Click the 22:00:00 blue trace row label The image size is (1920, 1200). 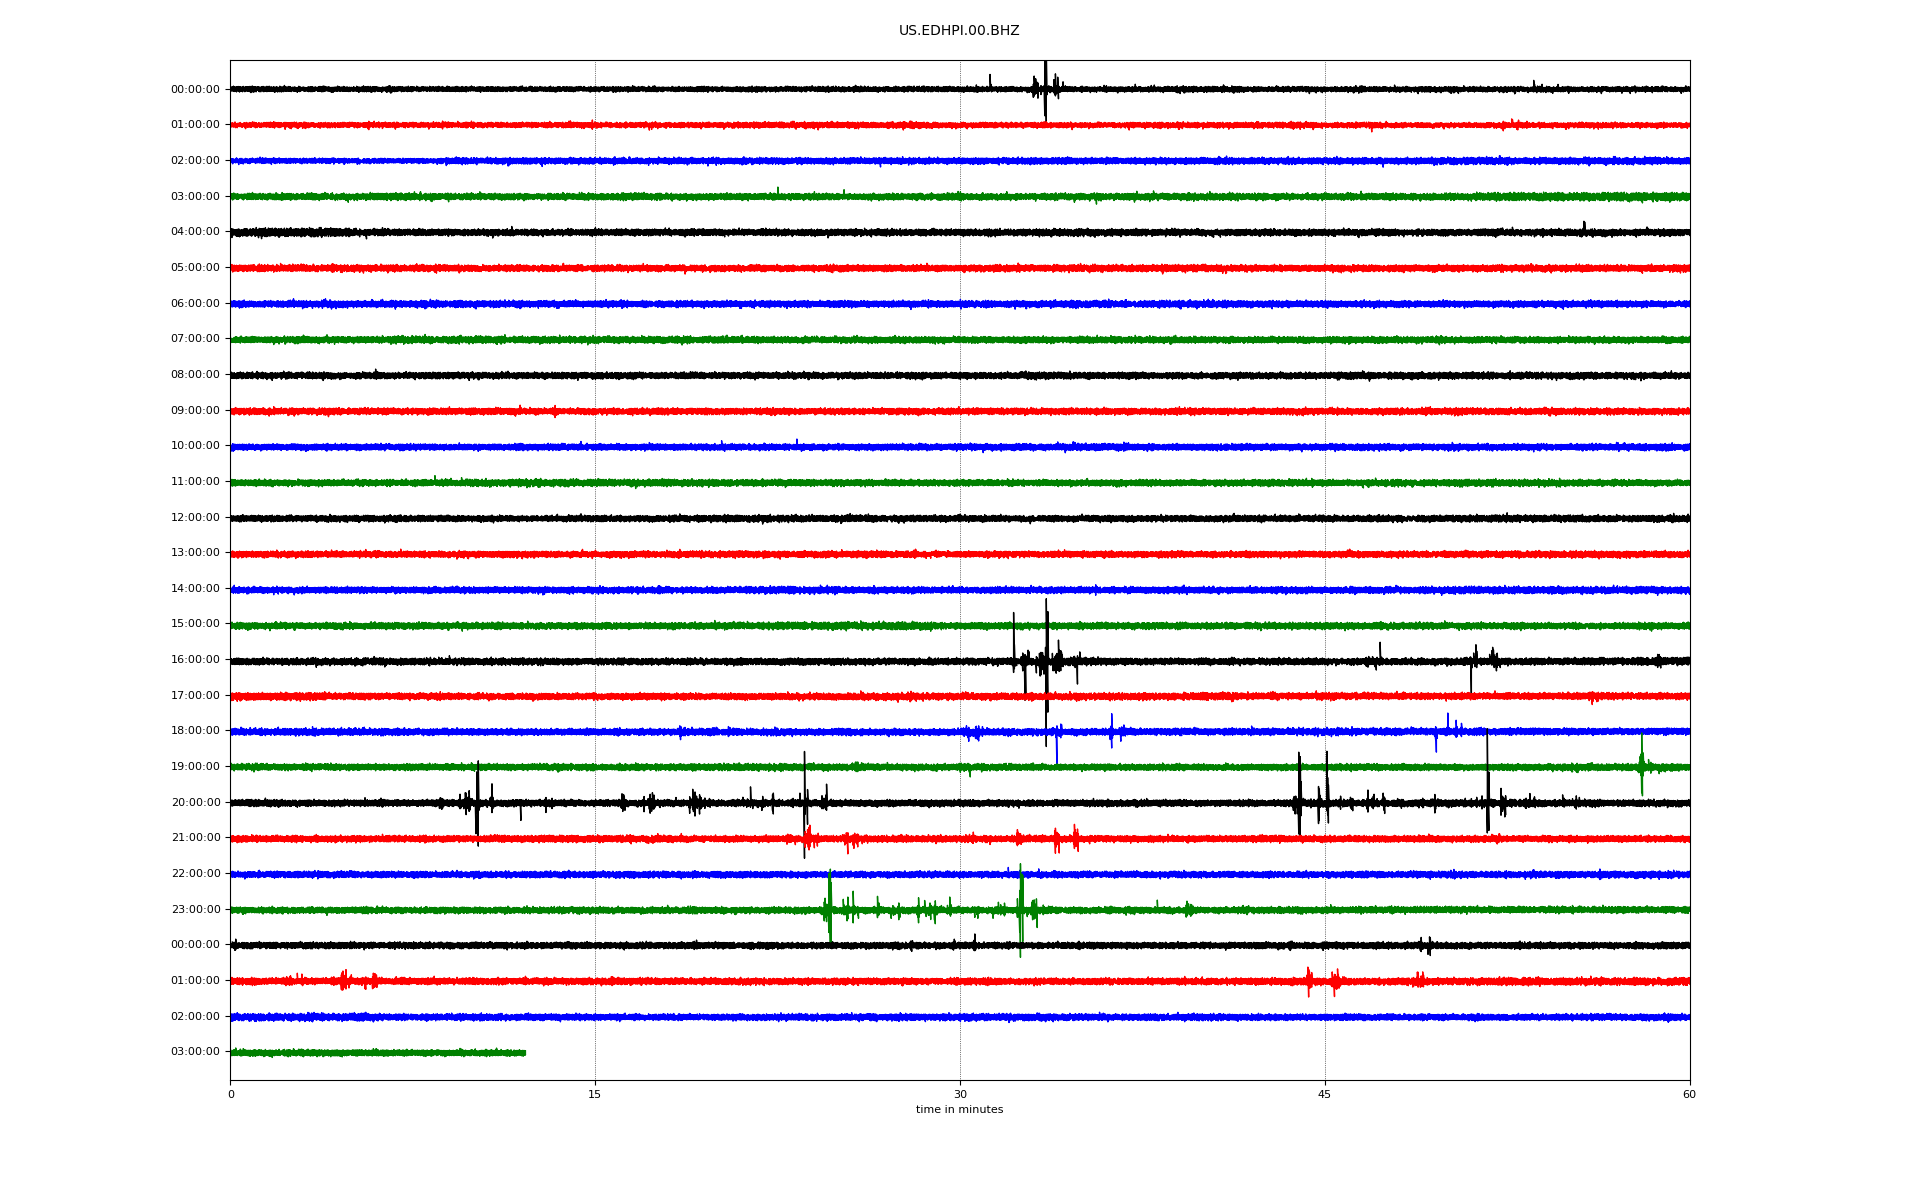pos(195,874)
